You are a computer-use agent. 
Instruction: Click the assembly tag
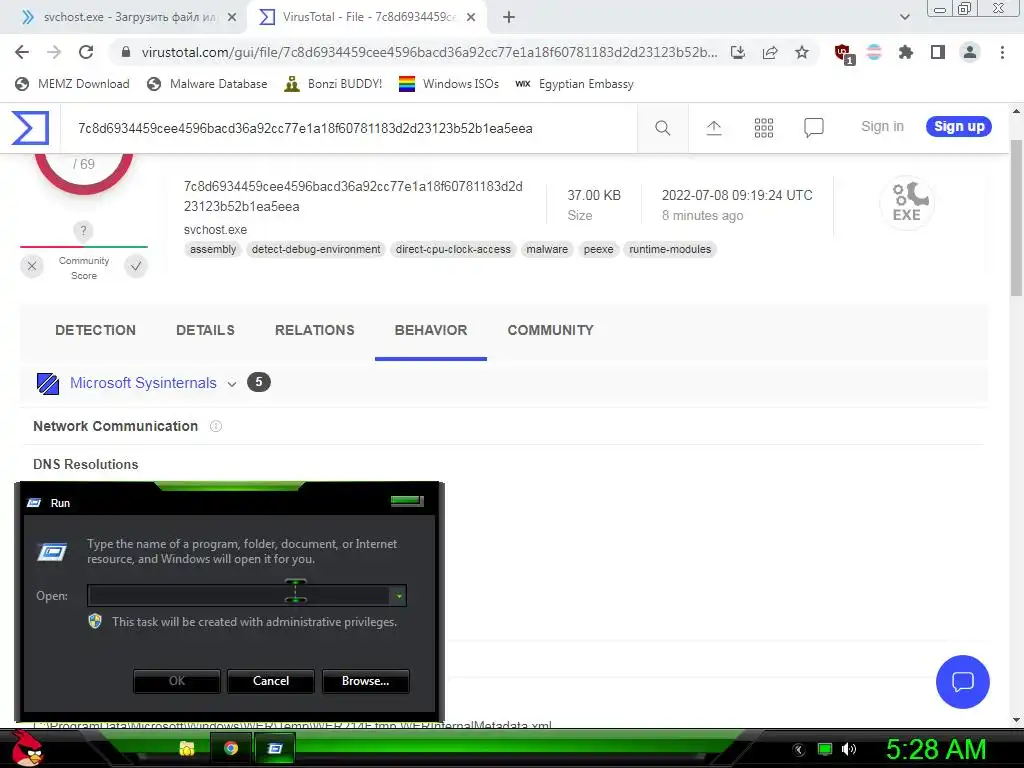(x=213, y=249)
